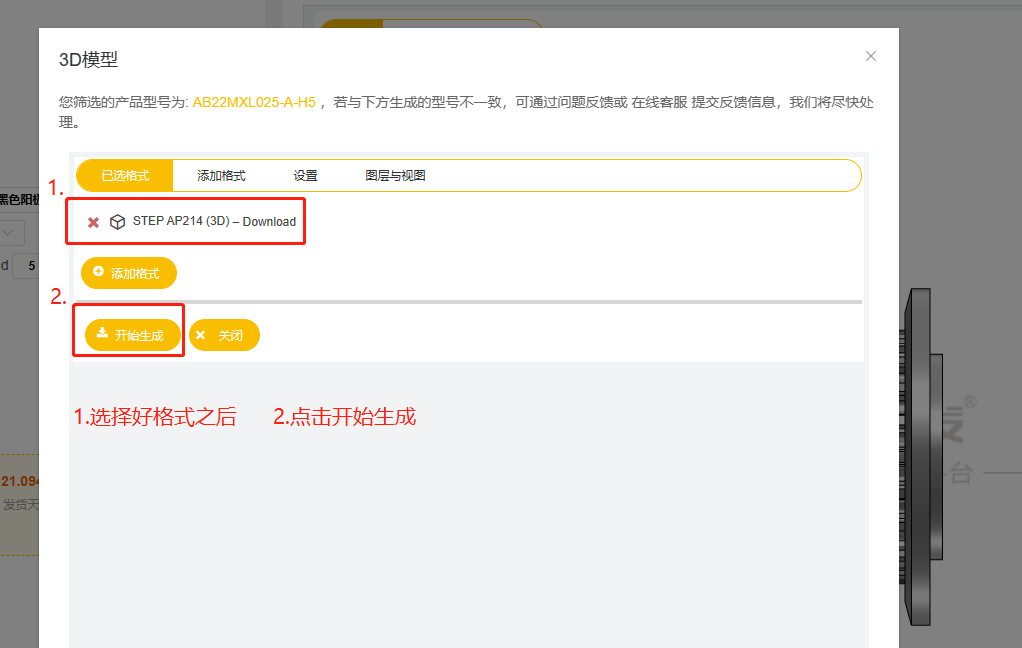Select the 已选格式 tab

[123, 175]
